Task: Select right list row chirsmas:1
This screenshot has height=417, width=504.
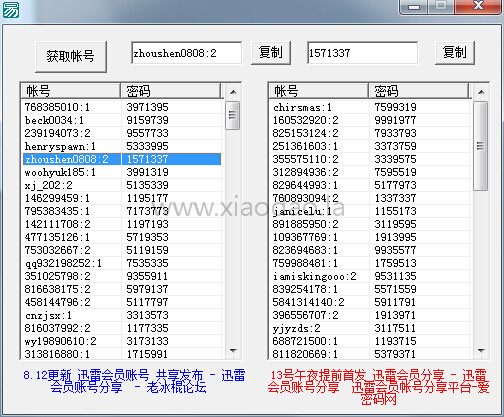Action: (x=370, y=107)
